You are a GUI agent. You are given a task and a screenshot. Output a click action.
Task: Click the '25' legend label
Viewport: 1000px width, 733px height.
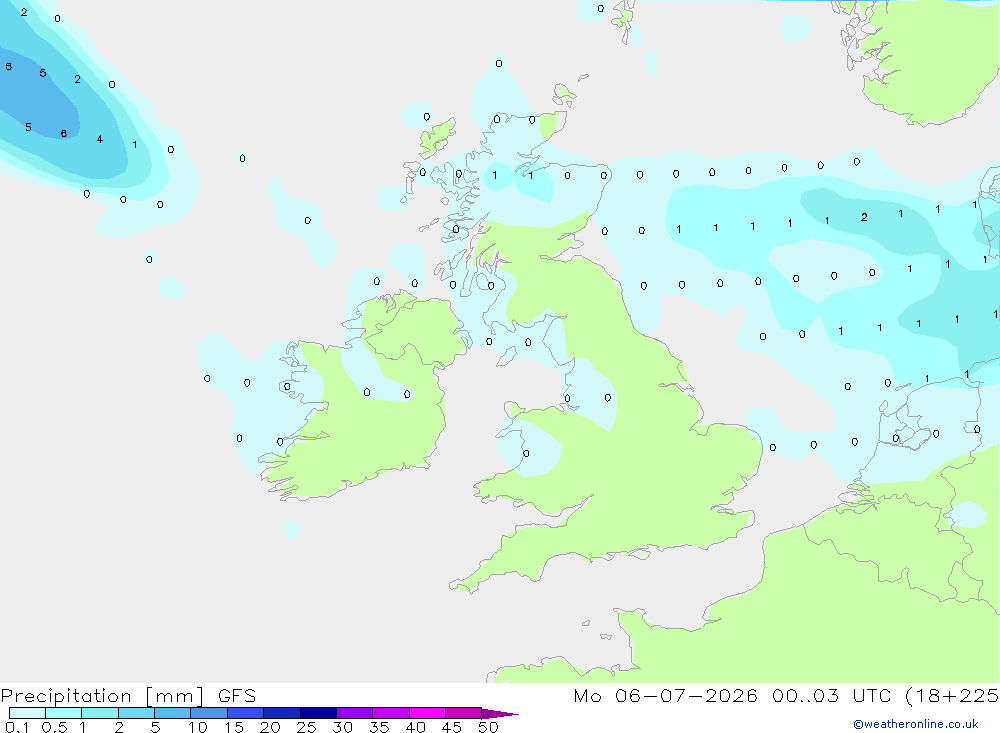click(x=306, y=727)
